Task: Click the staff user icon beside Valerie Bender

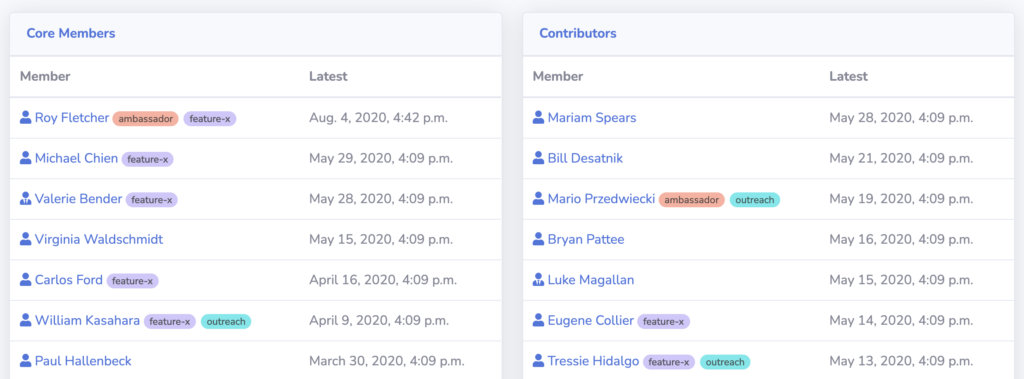Action: 25,199
